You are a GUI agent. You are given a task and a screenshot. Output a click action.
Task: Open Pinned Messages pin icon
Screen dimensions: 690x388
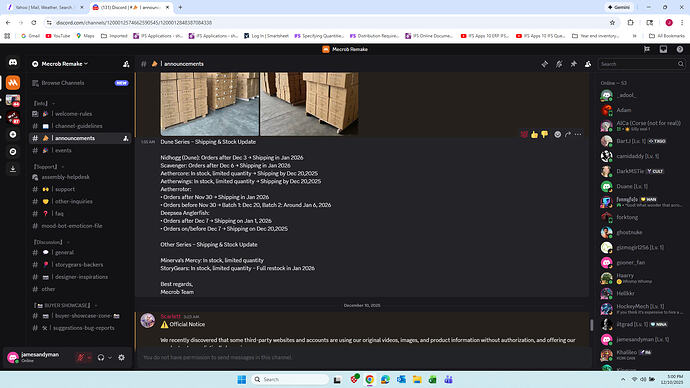click(573, 64)
